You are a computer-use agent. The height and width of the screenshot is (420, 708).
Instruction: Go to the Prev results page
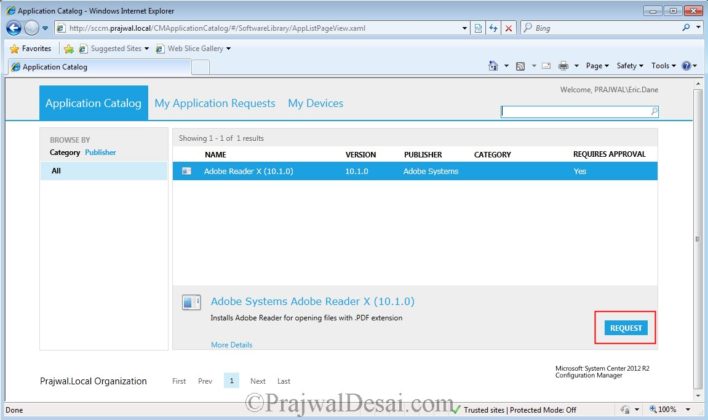(205, 381)
